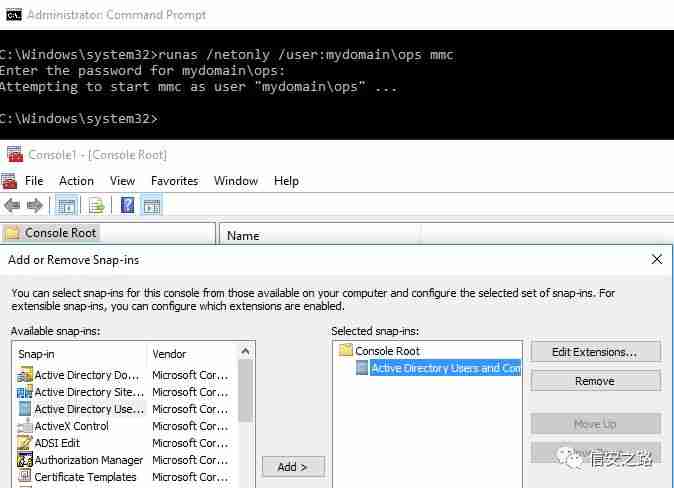Click 'Attempting to start mmc' line in Command Prompt
The height and width of the screenshot is (488, 674).
coord(199,87)
